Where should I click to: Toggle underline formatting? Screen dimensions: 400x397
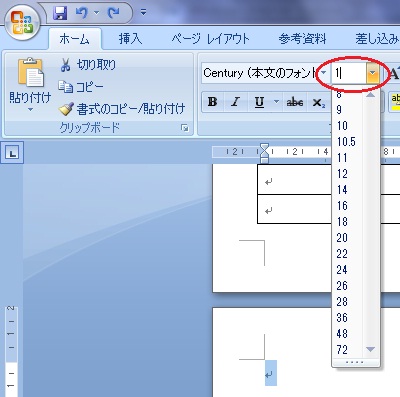(x=259, y=102)
